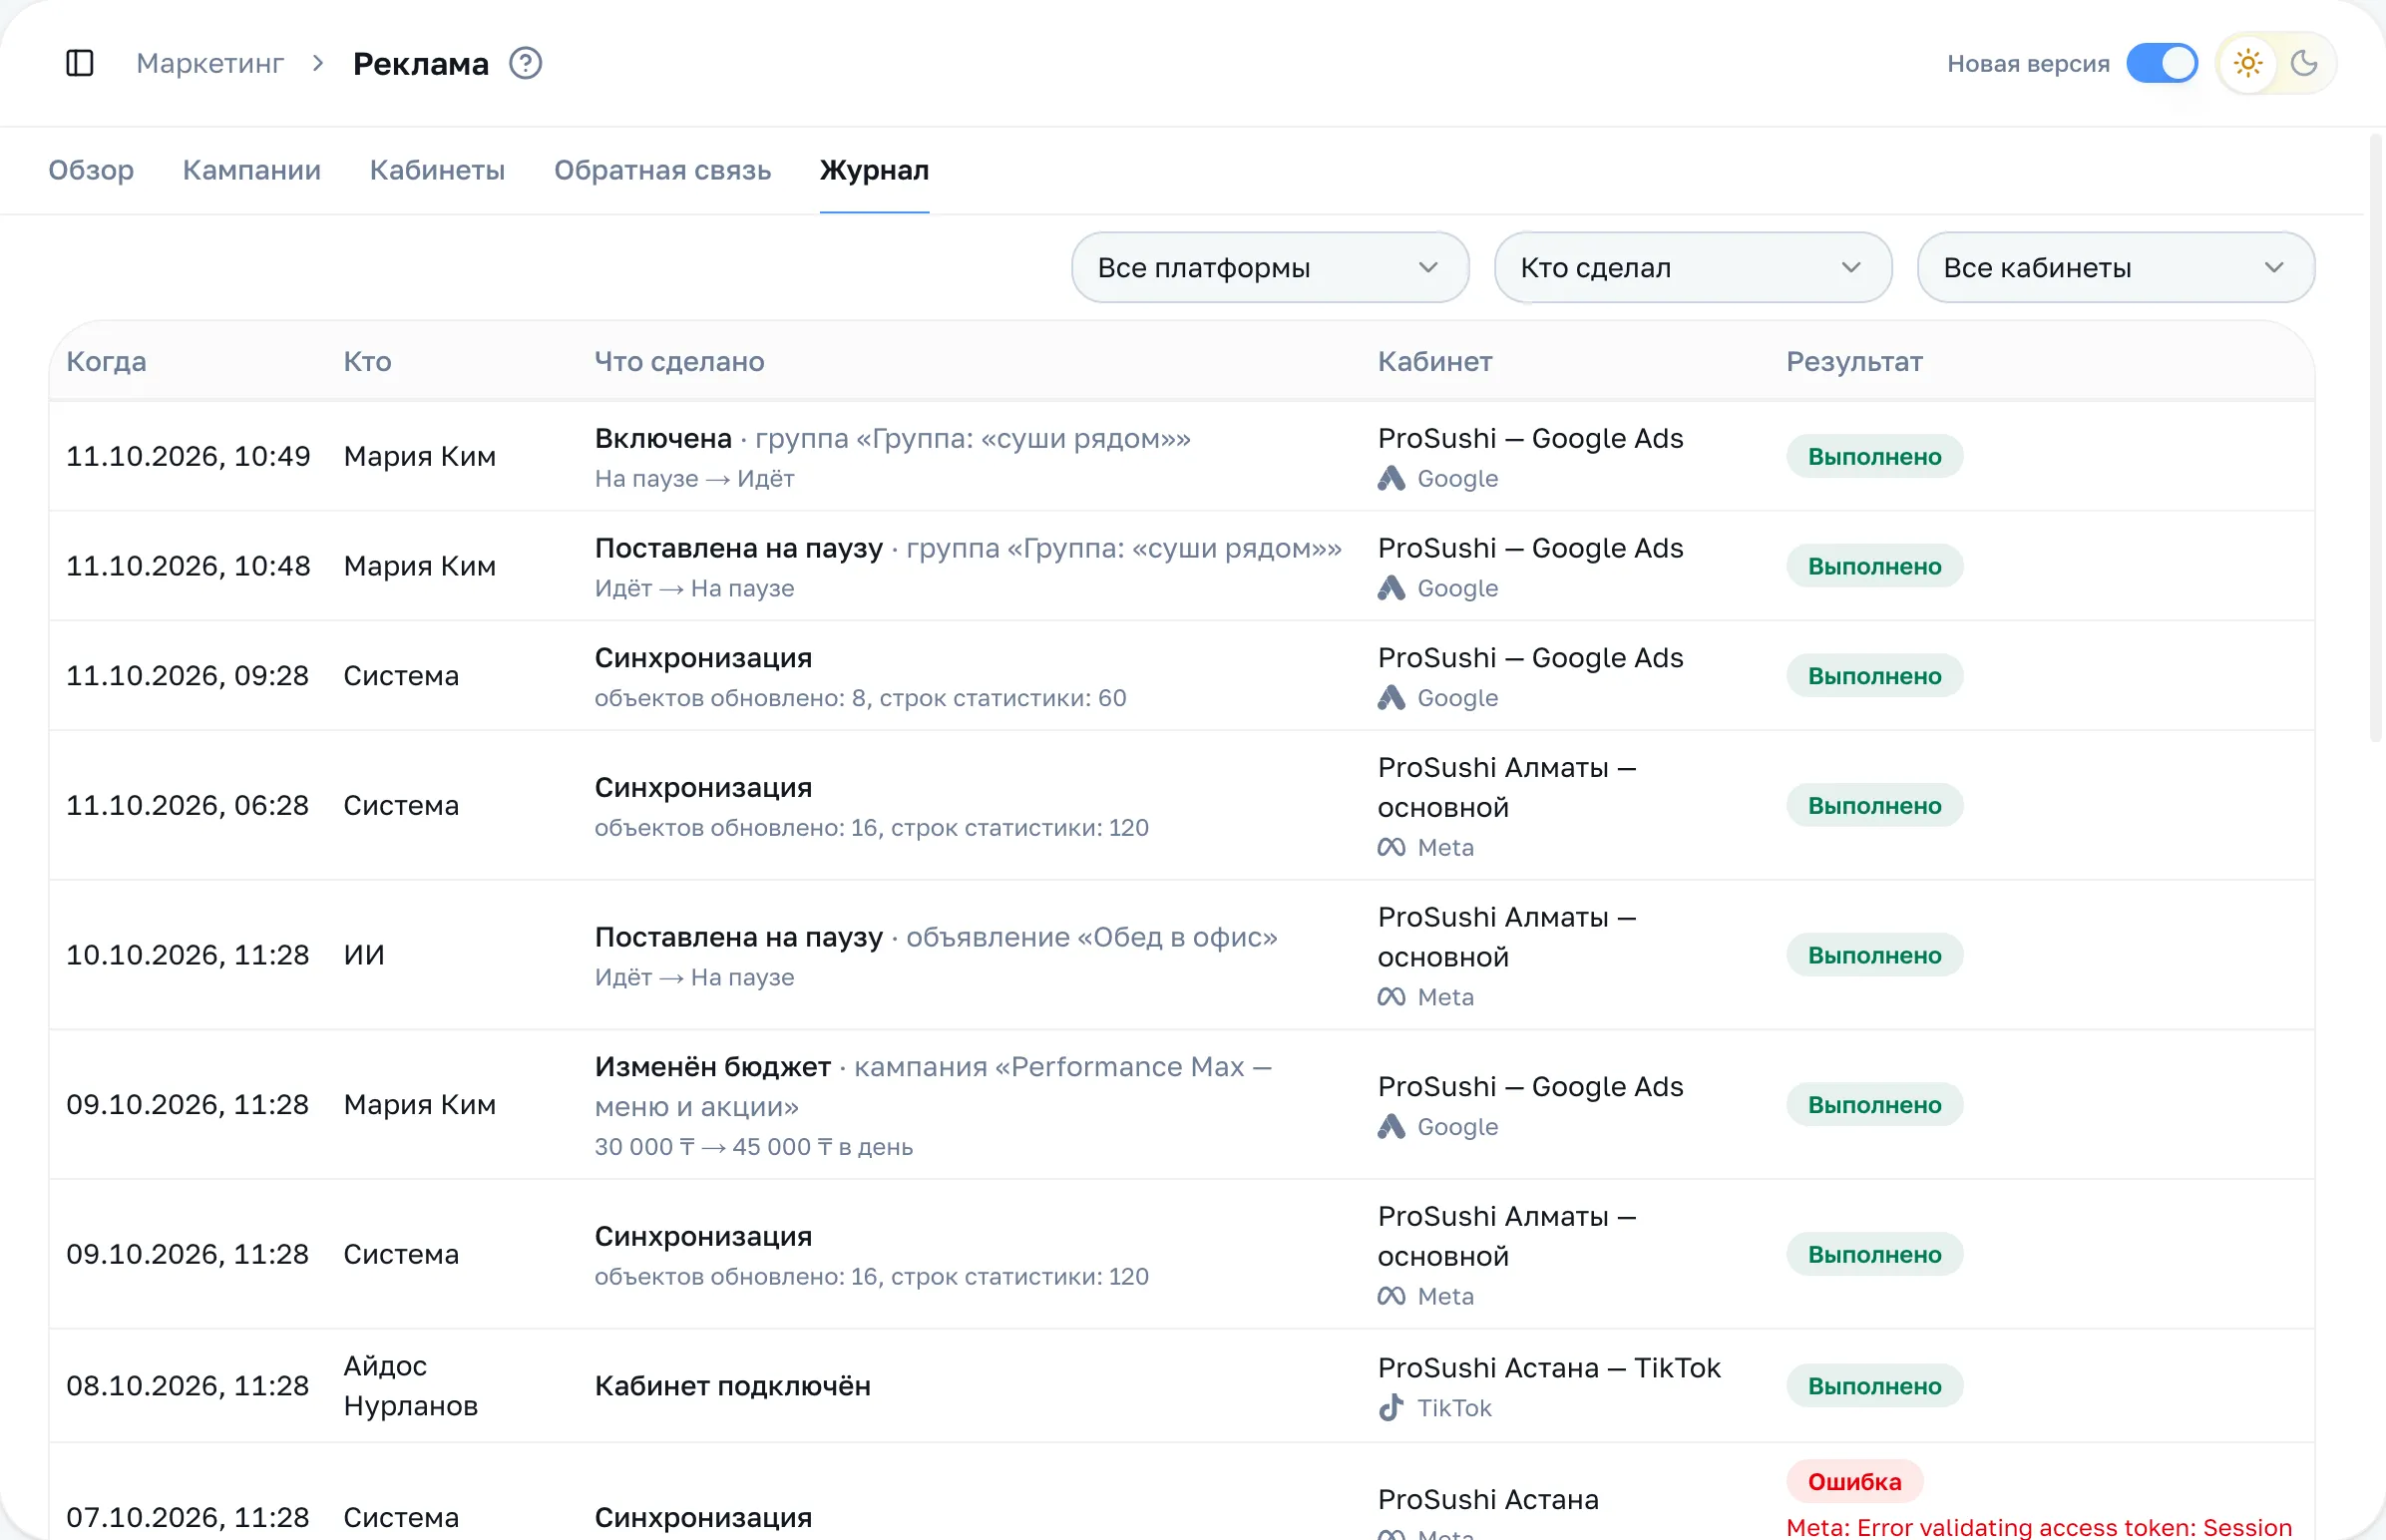Open the help icon next to Реклама
Screen dimensions: 2386x1540
pyautogui.click(x=525, y=63)
